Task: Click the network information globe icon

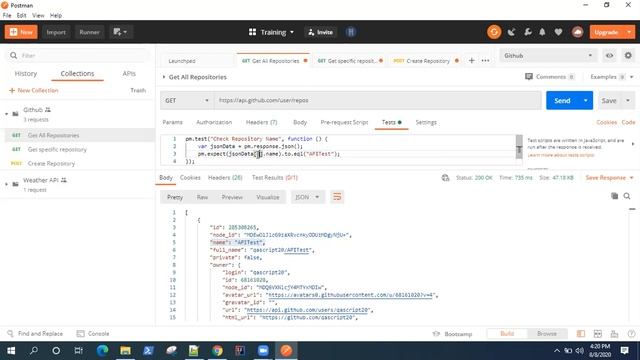Action: pos(445,178)
